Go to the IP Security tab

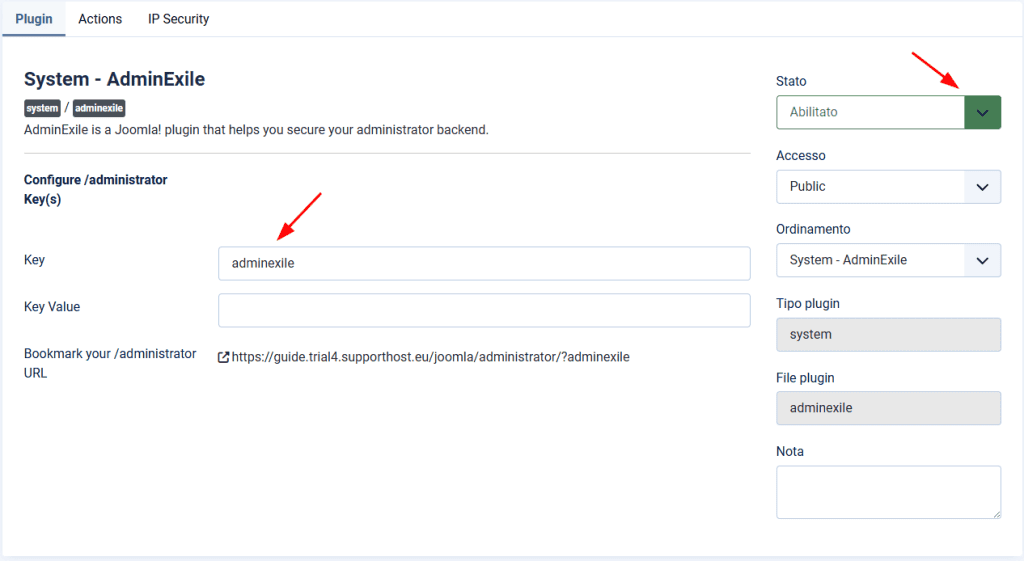179,19
